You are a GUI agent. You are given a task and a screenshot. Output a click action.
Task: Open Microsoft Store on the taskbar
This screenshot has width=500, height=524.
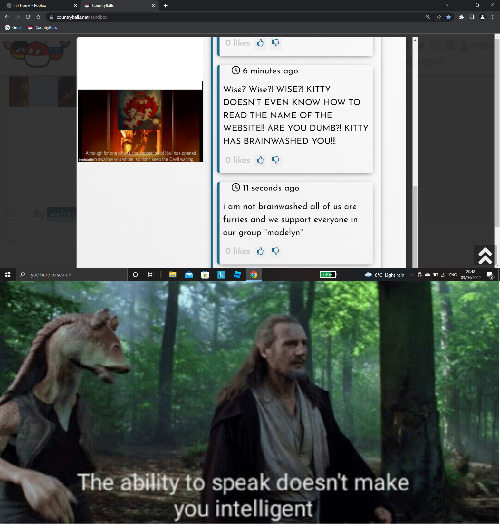click(205, 275)
